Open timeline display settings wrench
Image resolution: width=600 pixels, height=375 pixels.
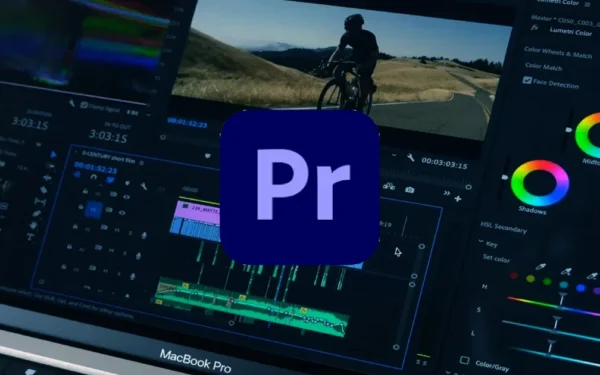144,186
